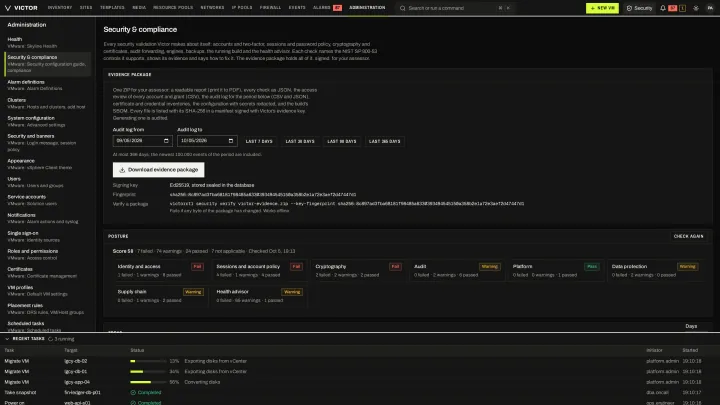Click the fingerprint hash value text

[x=263, y=195]
